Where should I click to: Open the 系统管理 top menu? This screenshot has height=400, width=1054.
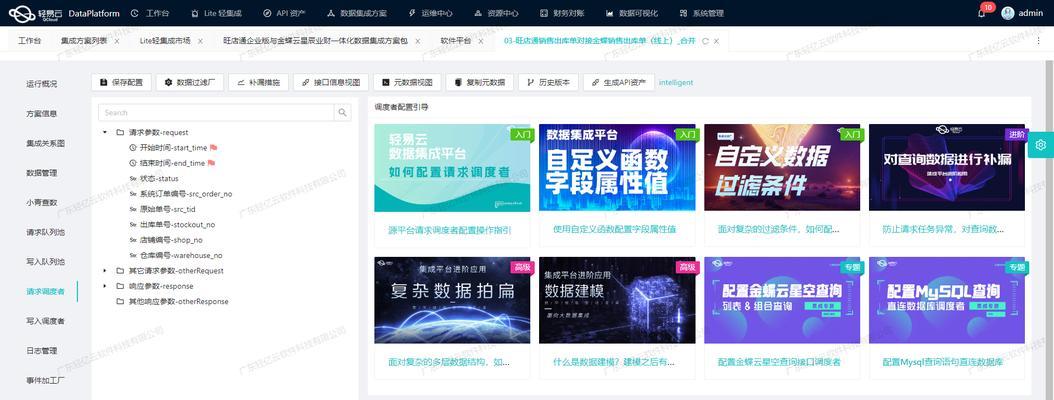(701, 13)
